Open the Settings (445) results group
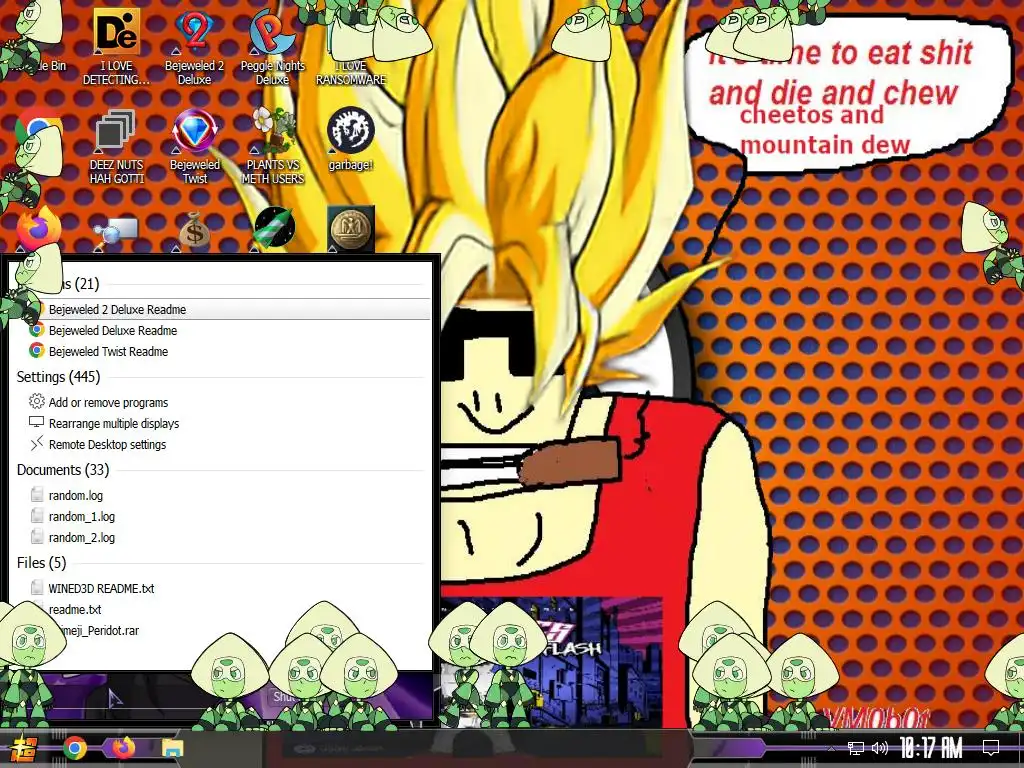Screen dimensions: 1024x768 coord(58,377)
